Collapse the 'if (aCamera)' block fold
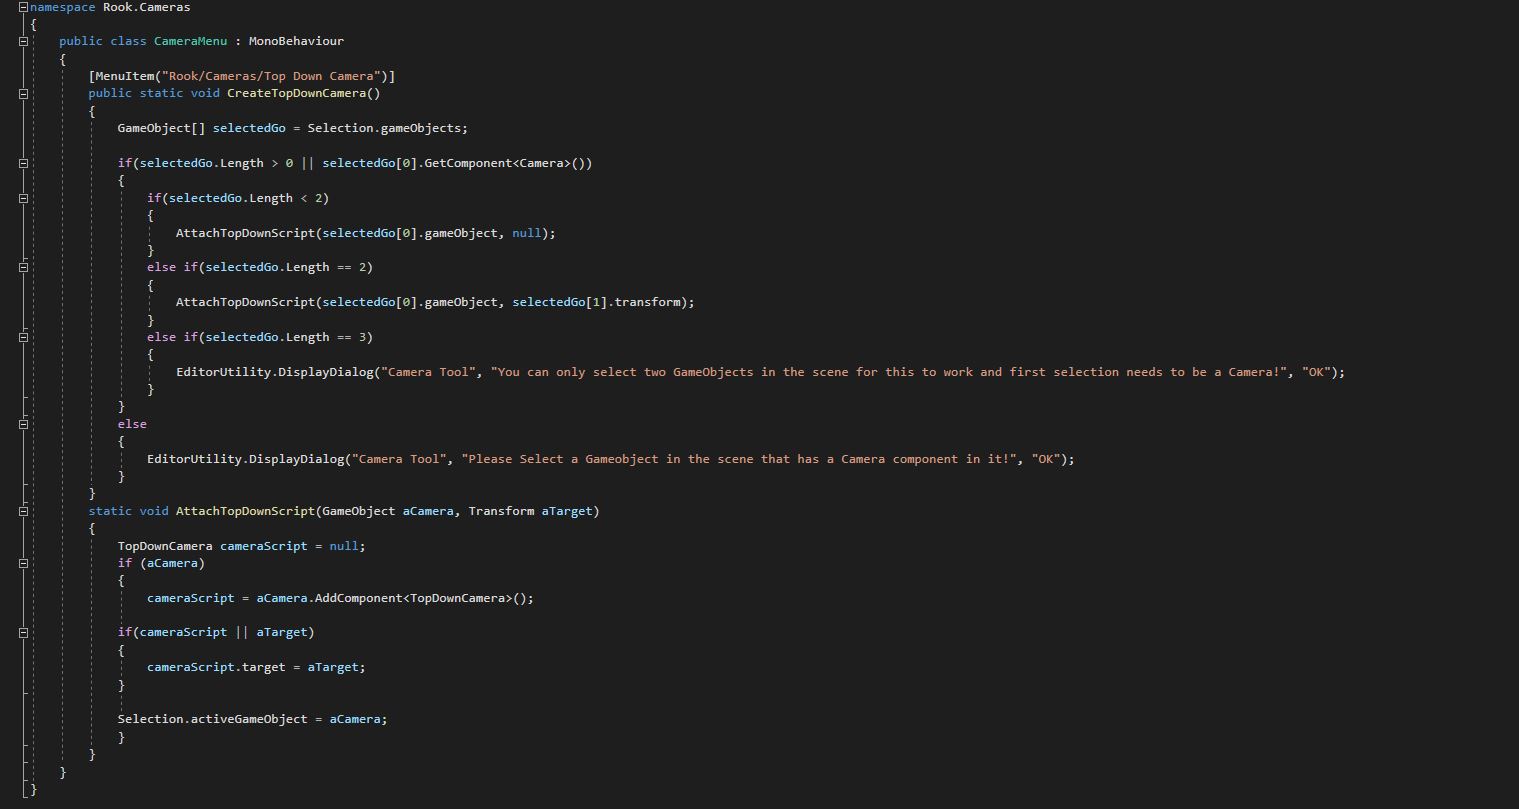Viewport: 1519px width, 809px height. 23,563
